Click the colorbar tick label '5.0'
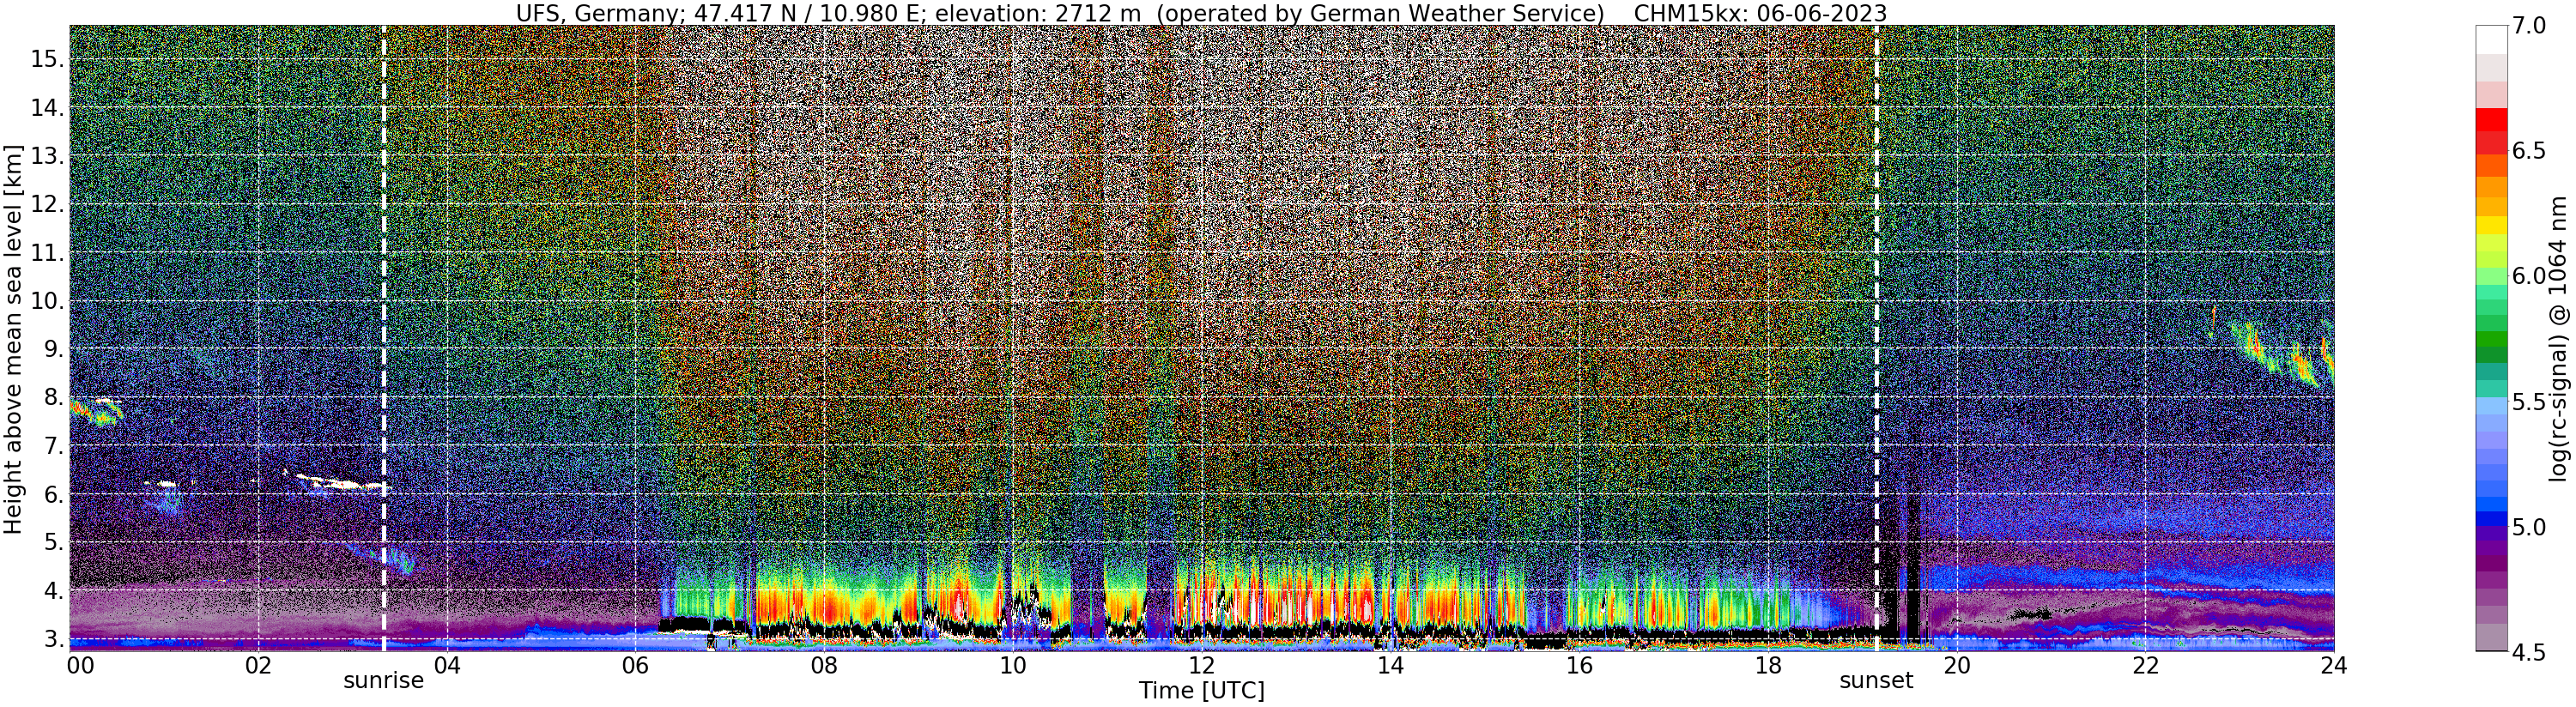The height and width of the screenshot is (707, 2576). (x=2529, y=527)
